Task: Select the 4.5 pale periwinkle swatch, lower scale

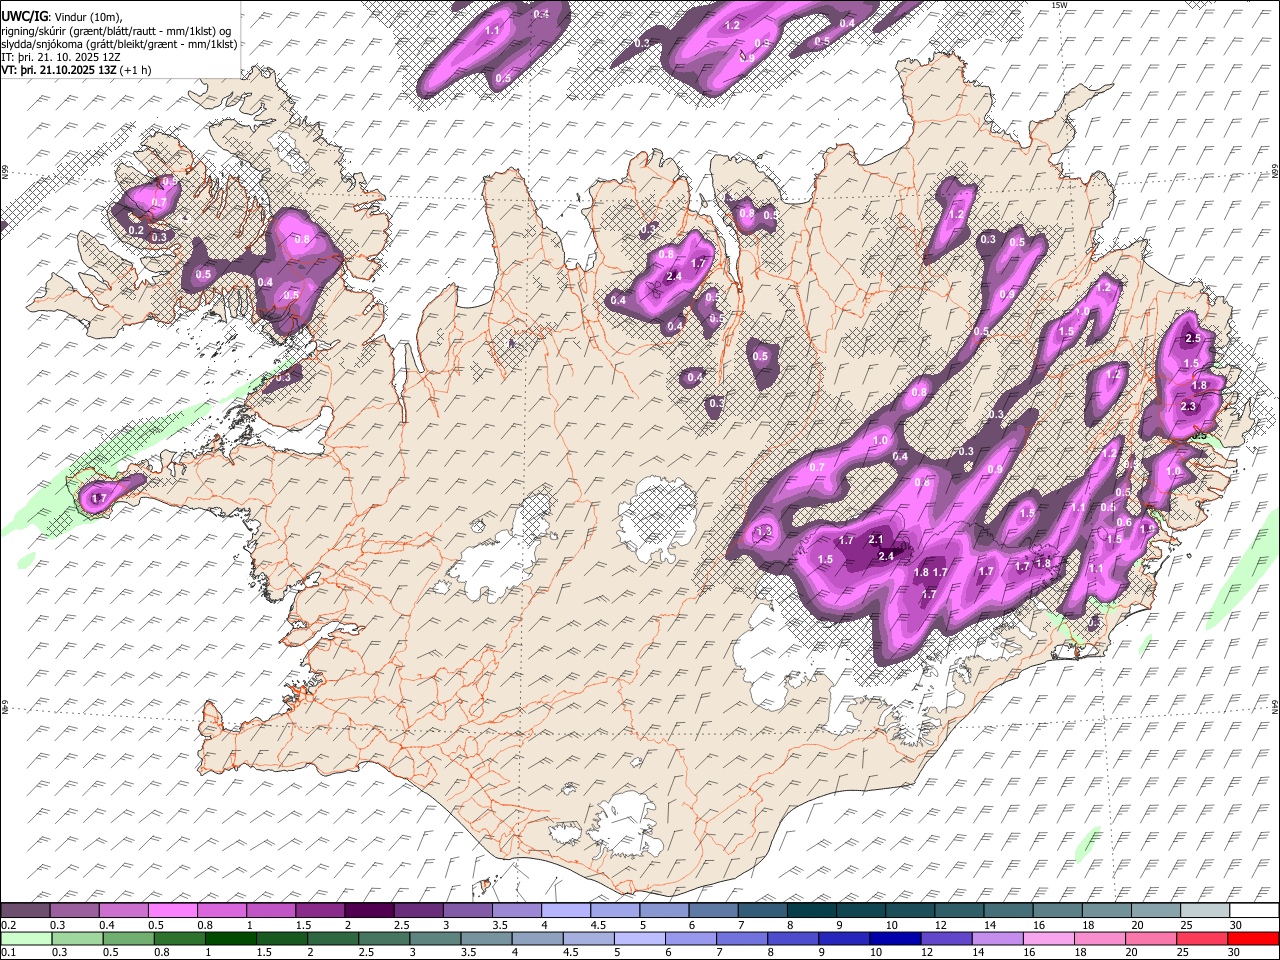Action: (x=588, y=939)
